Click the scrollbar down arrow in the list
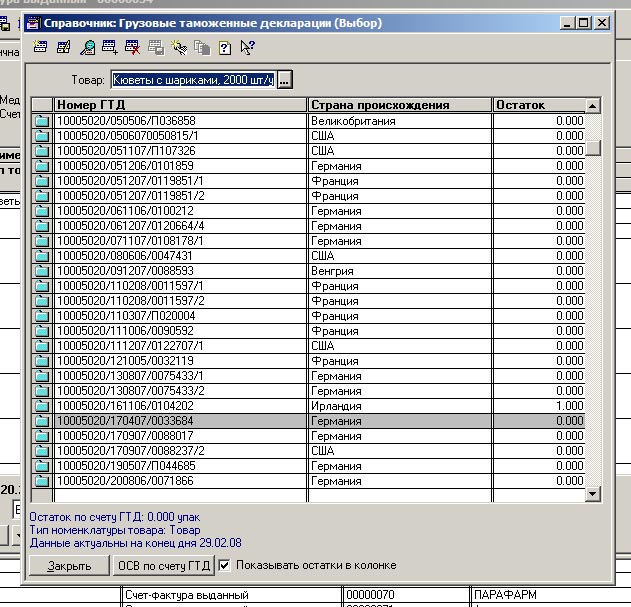The width and height of the screenshot is (631, 607). (x=592, y=493)
